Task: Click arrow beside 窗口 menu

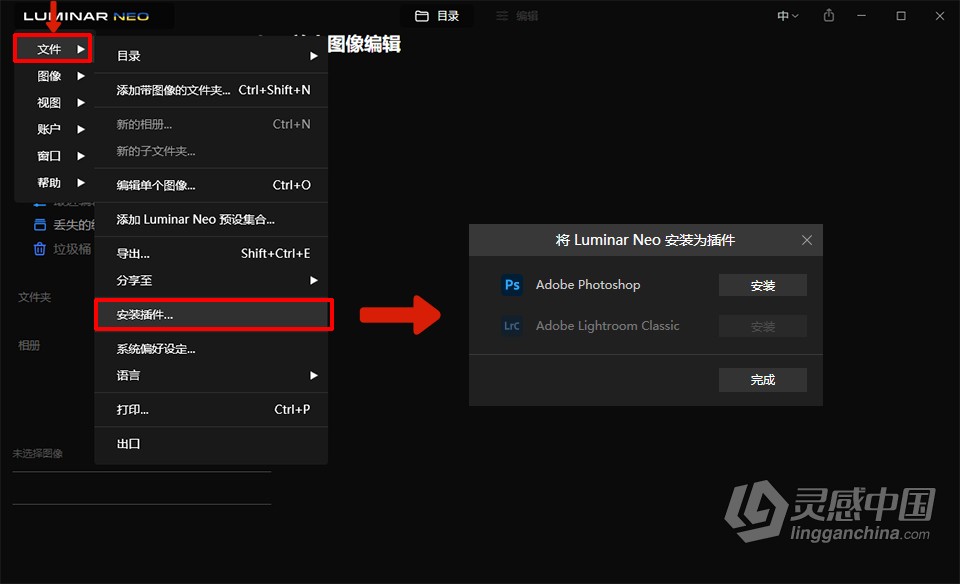Action: pos(81,156)
